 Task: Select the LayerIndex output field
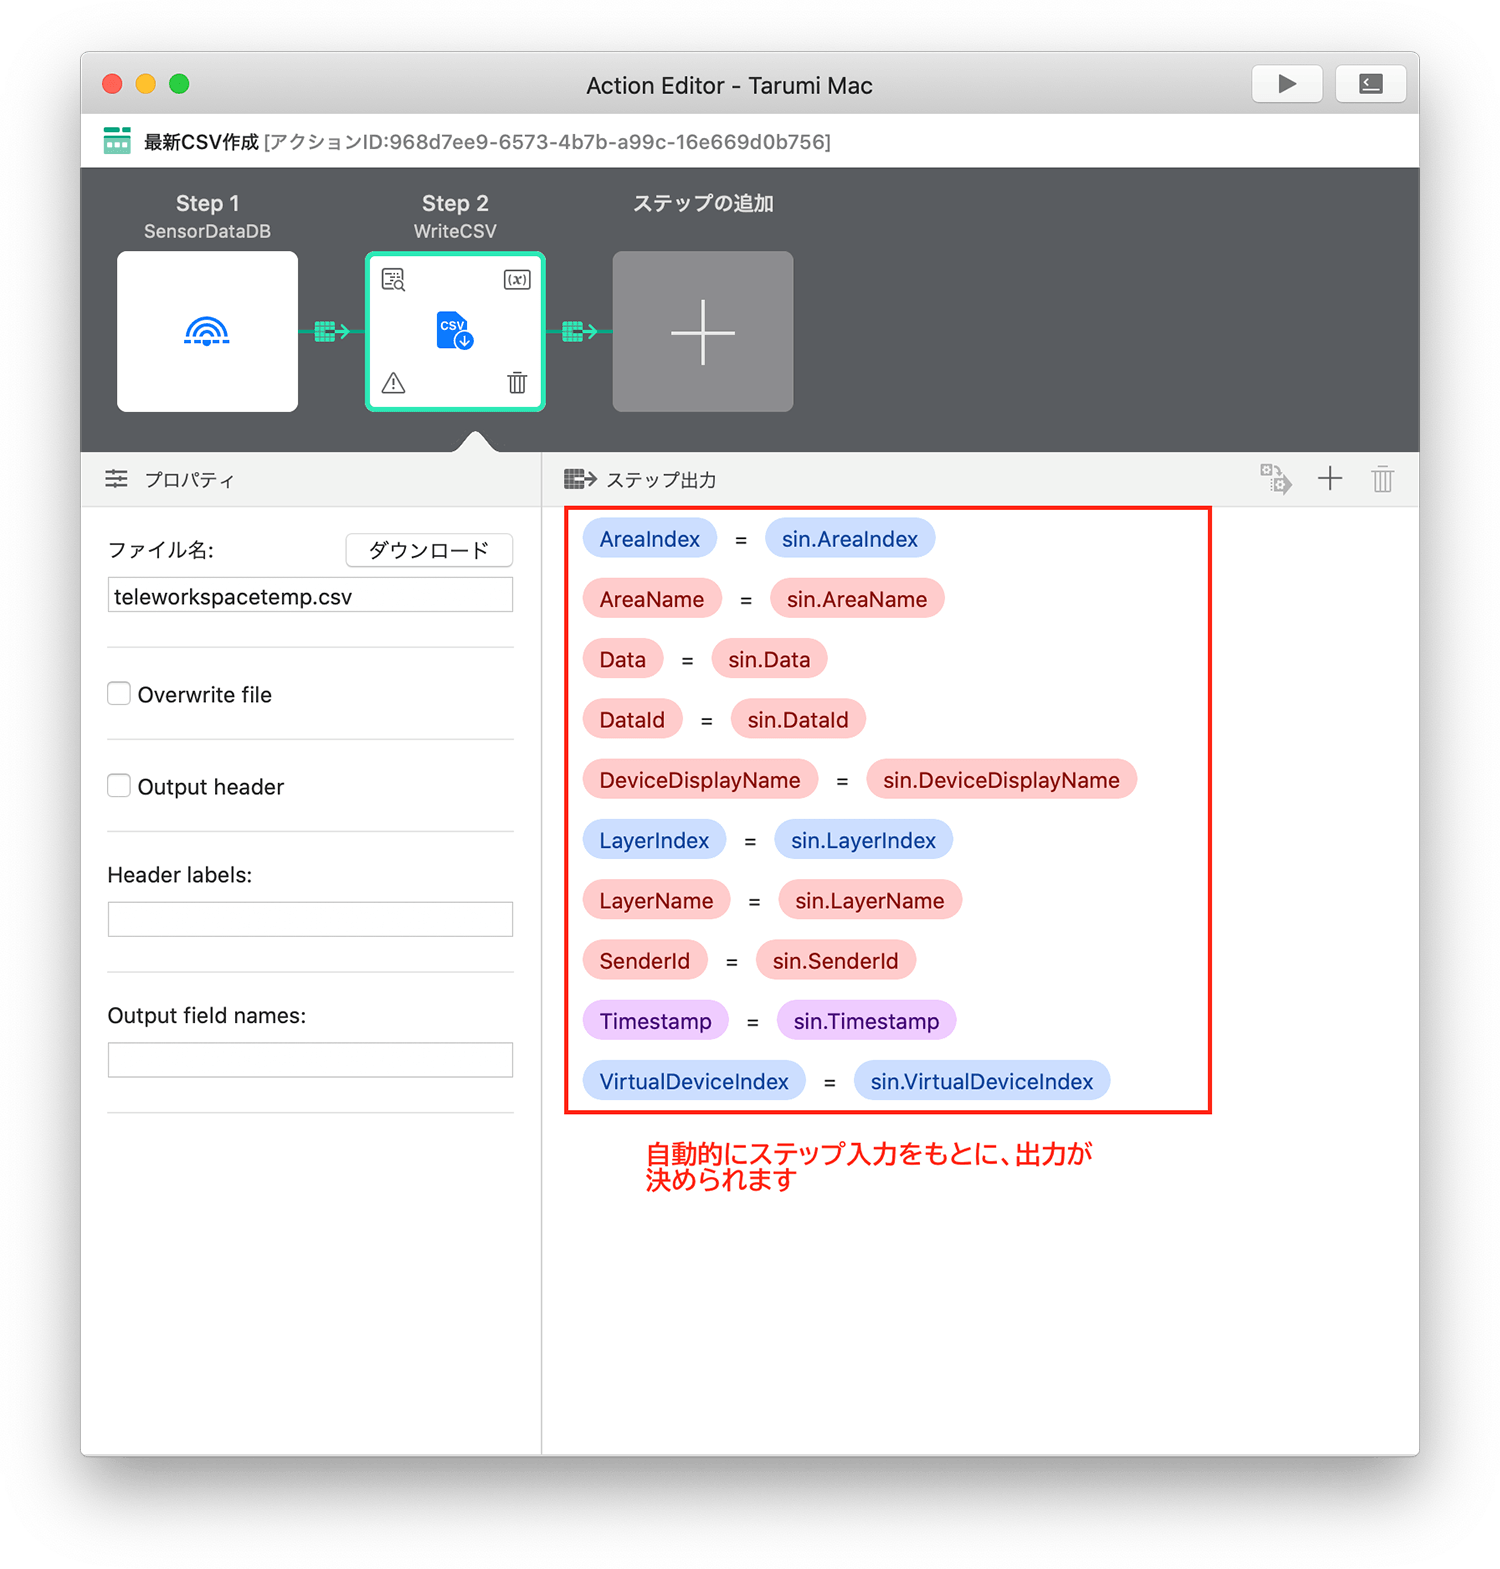pyautogui.click(x=654, y=840)
